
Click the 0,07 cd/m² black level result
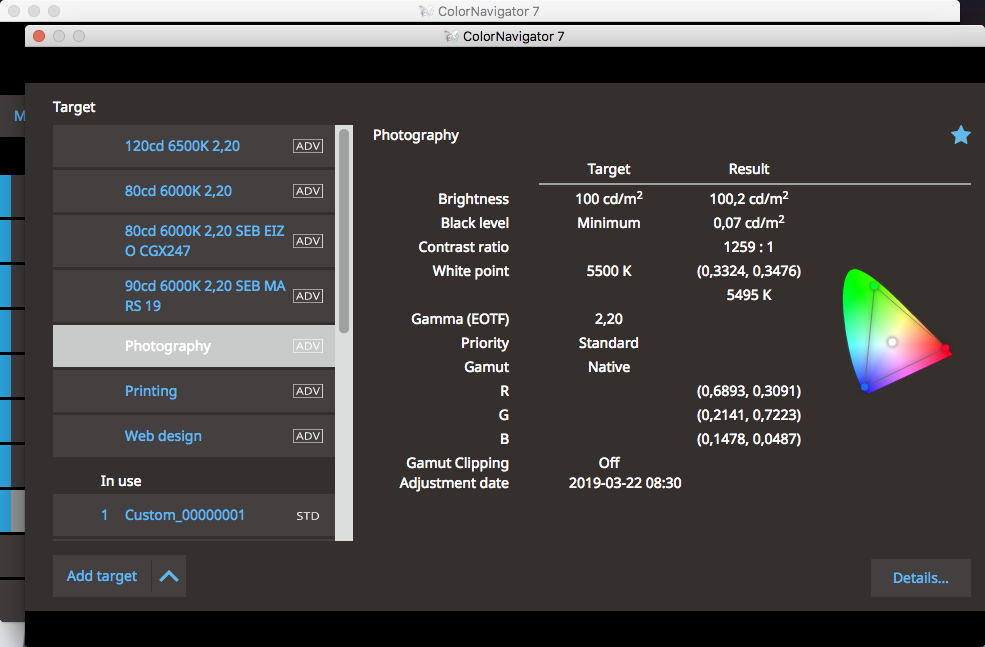749,222
